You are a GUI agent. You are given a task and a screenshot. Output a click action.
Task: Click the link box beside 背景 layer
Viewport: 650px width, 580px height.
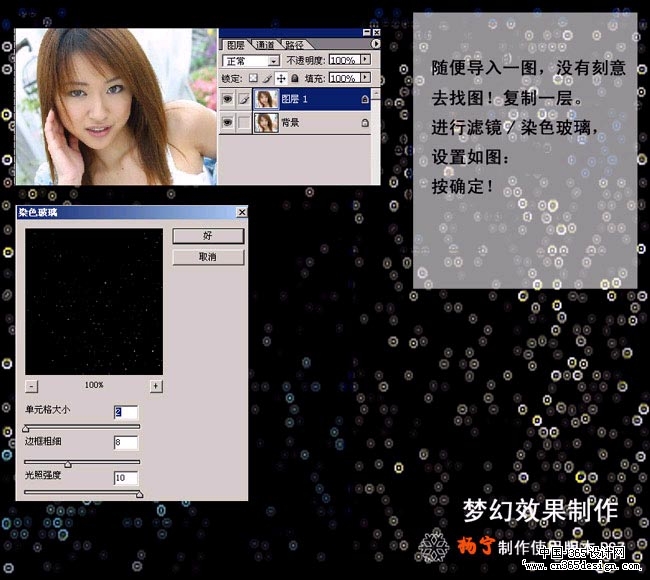pyautogui.click(x=244, y=123)
